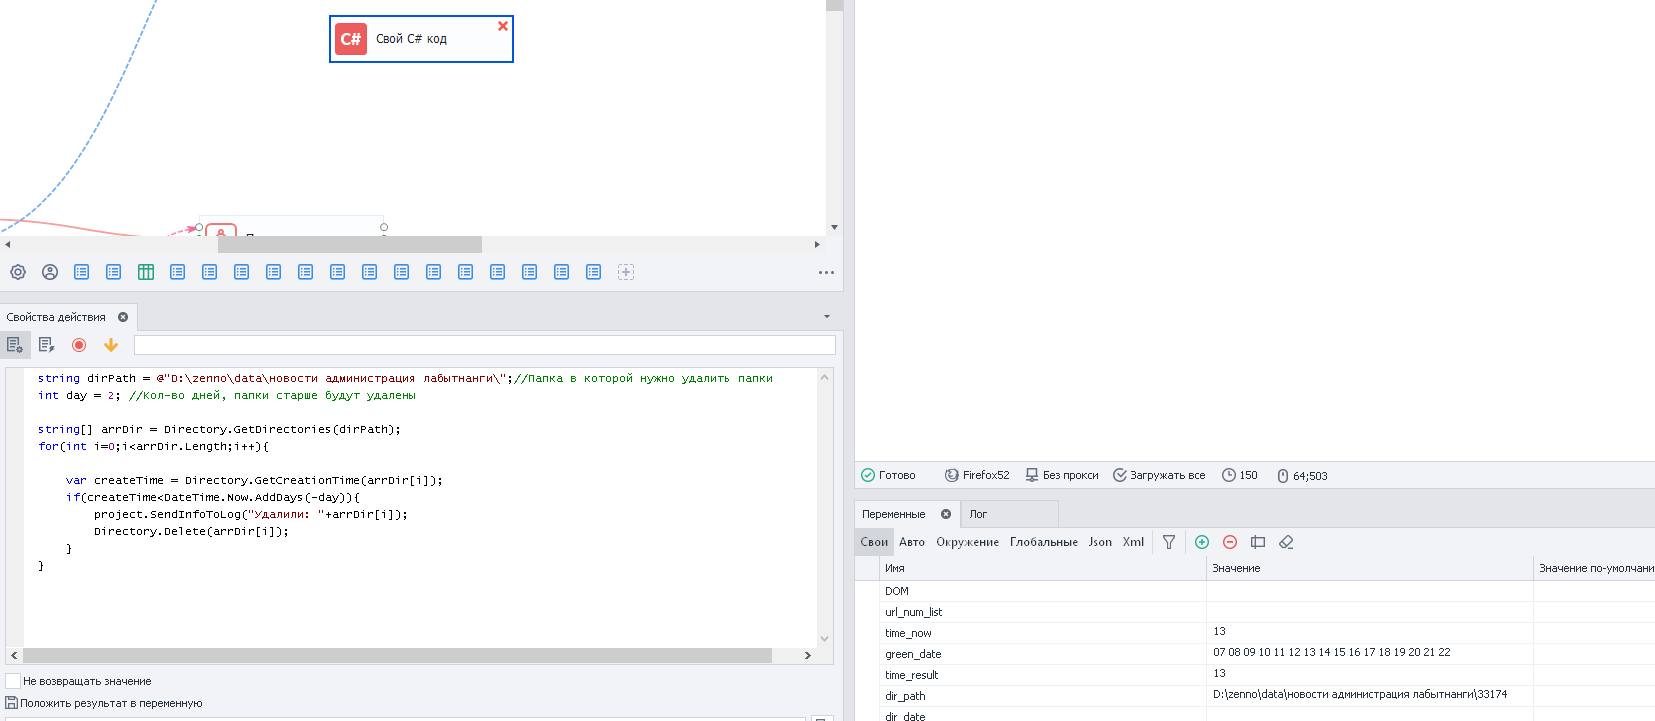
Task: Toggle the 'Загружать все' loading option
Action: pyautogui.click(x=1159, y=475)
